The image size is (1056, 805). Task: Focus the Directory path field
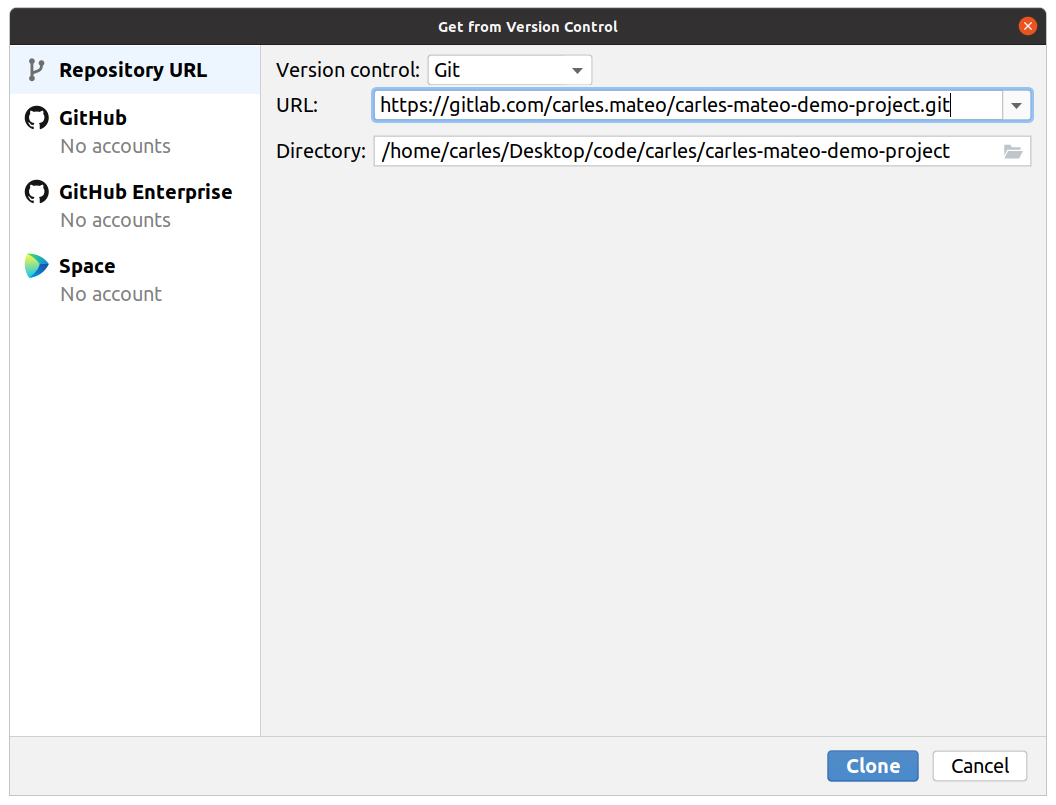coord(702,152)
